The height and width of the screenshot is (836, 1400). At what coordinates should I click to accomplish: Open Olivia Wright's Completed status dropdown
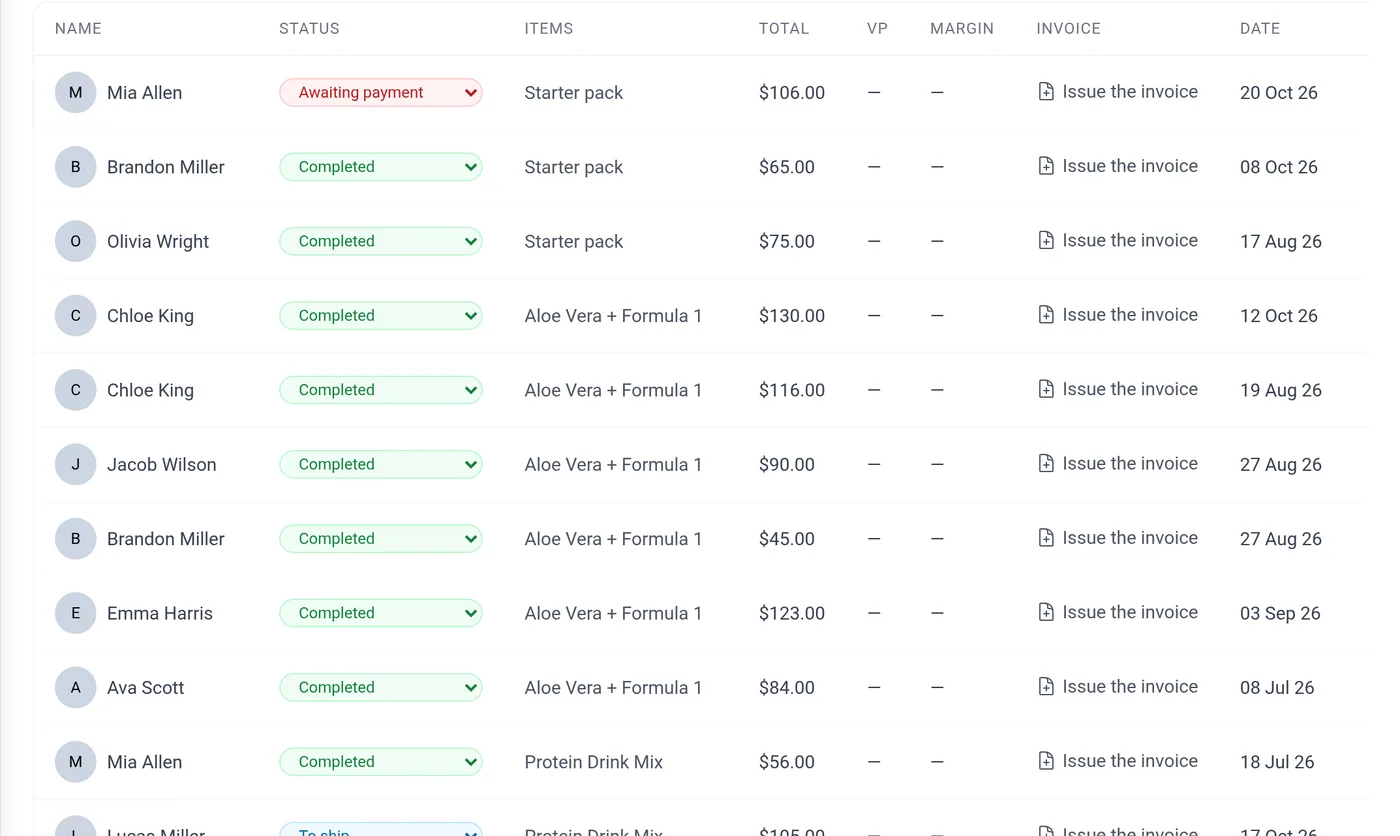click(381, 241)
